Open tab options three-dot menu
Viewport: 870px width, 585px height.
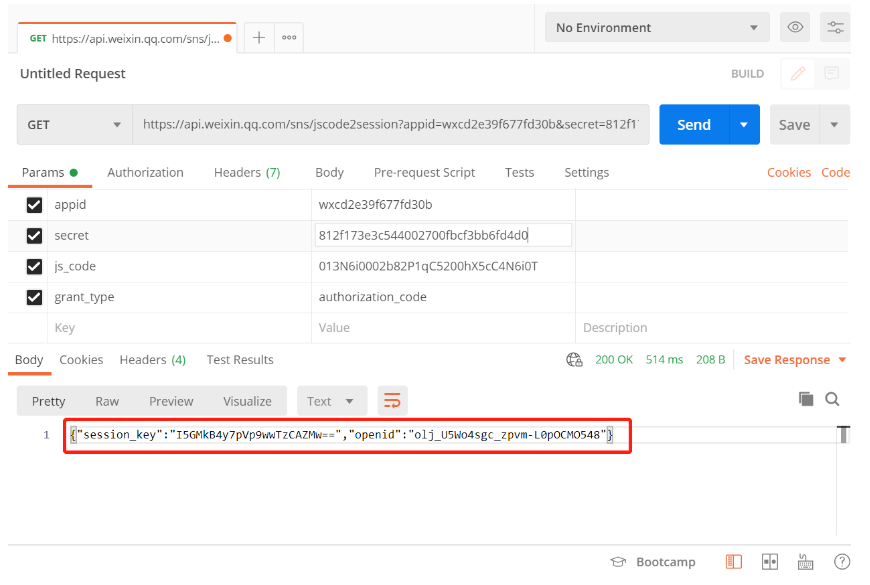(289, 38)
